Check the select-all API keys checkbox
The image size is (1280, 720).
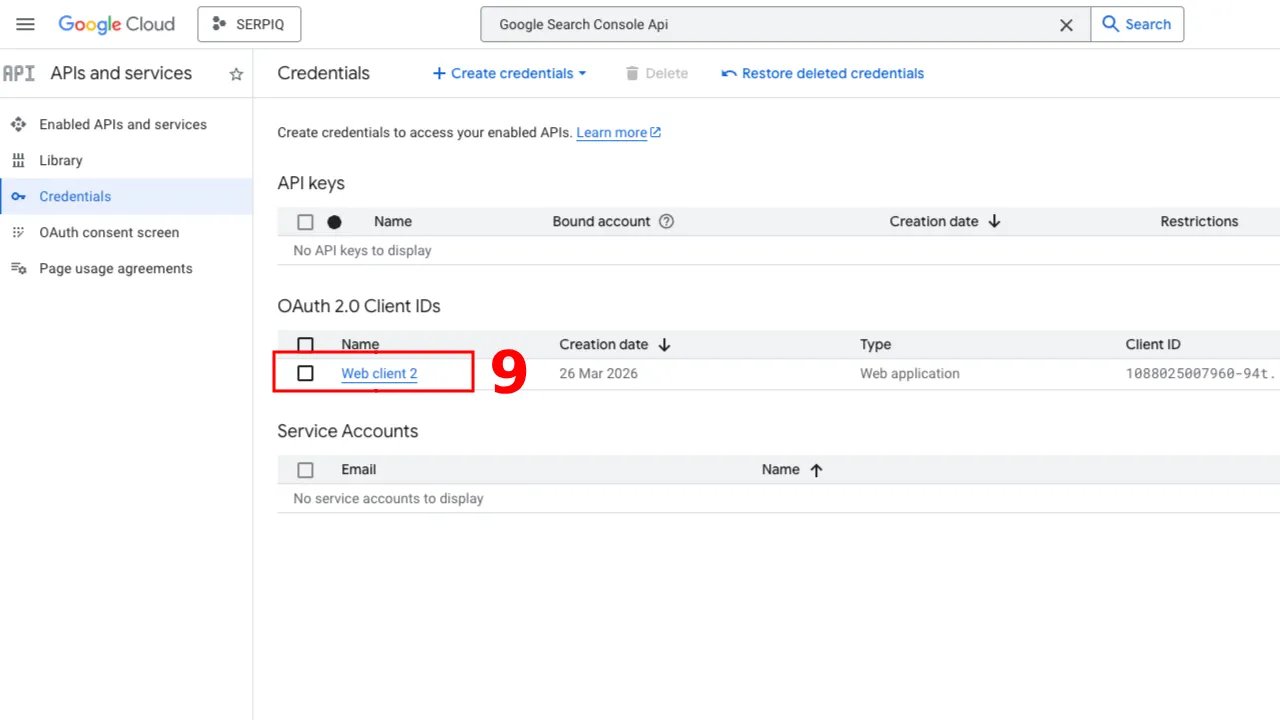306,222
